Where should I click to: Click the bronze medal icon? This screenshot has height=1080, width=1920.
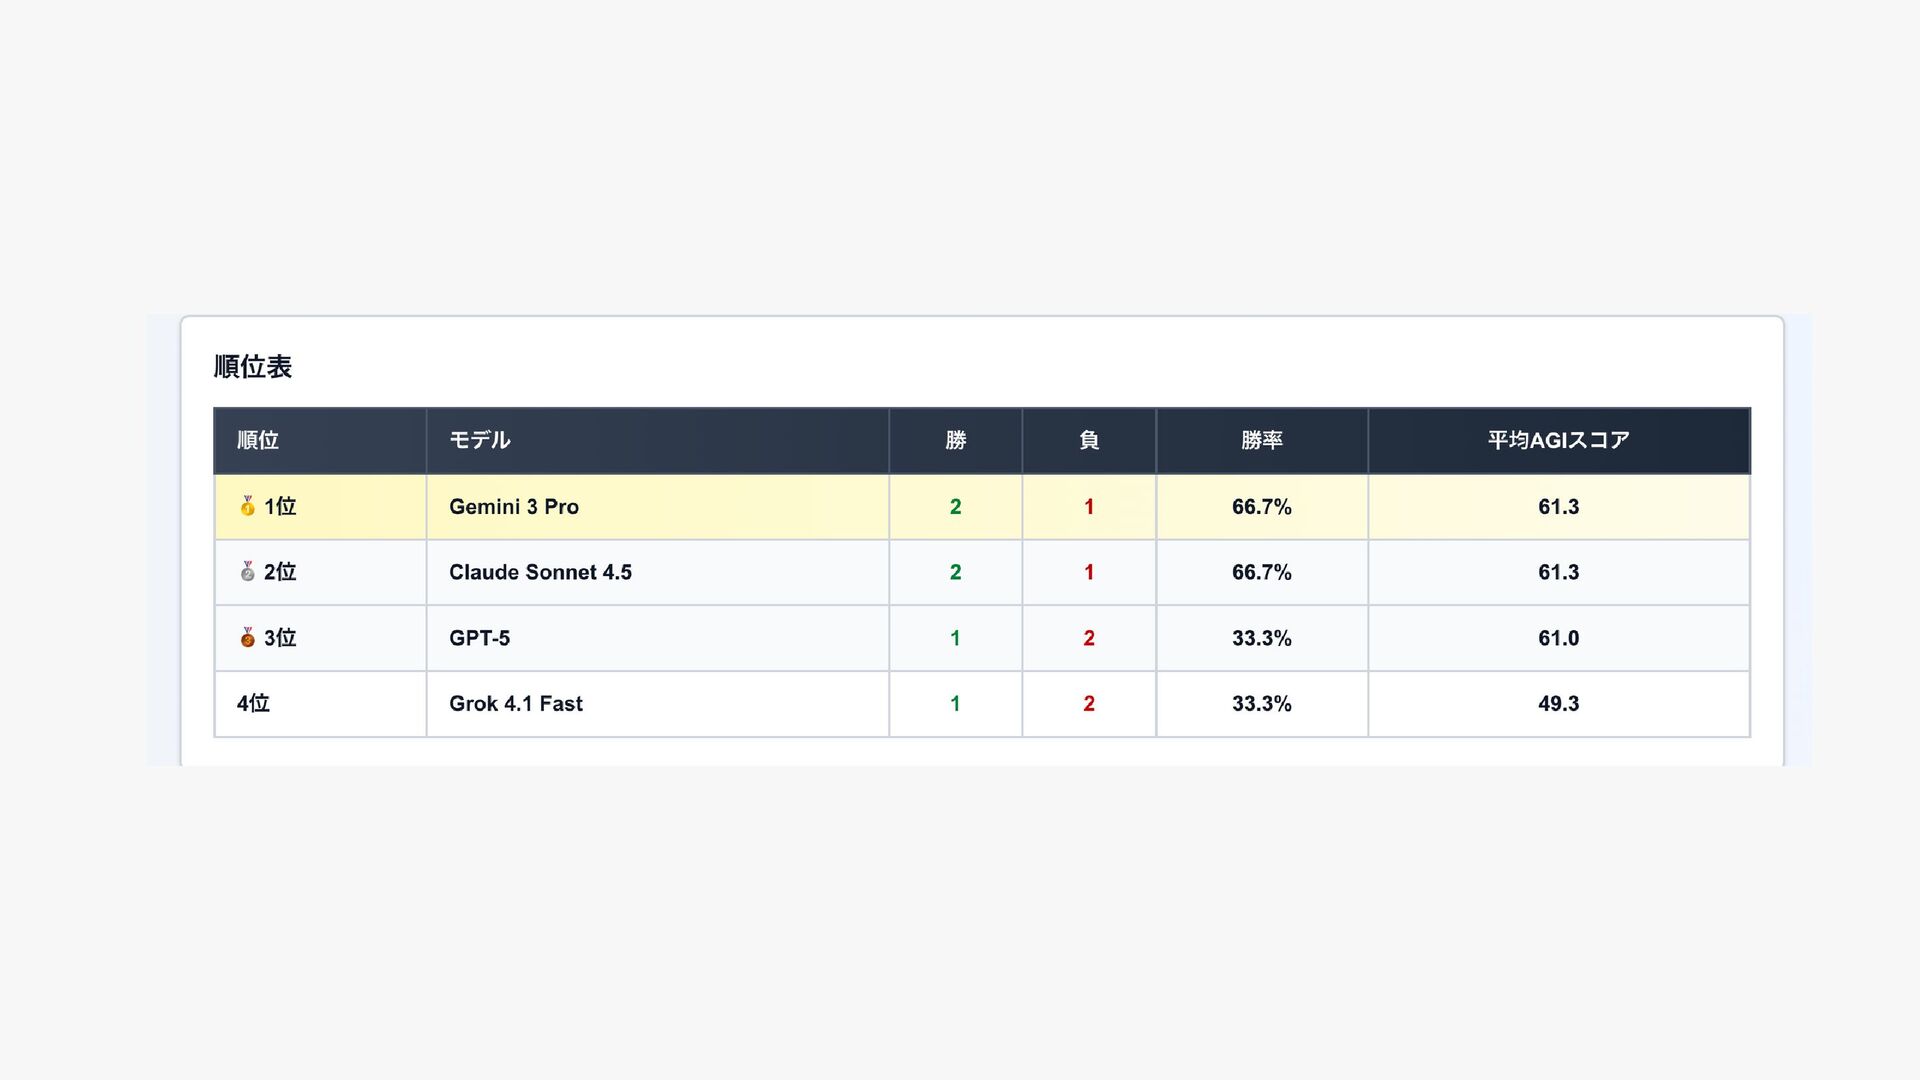[x=247, y=638]
